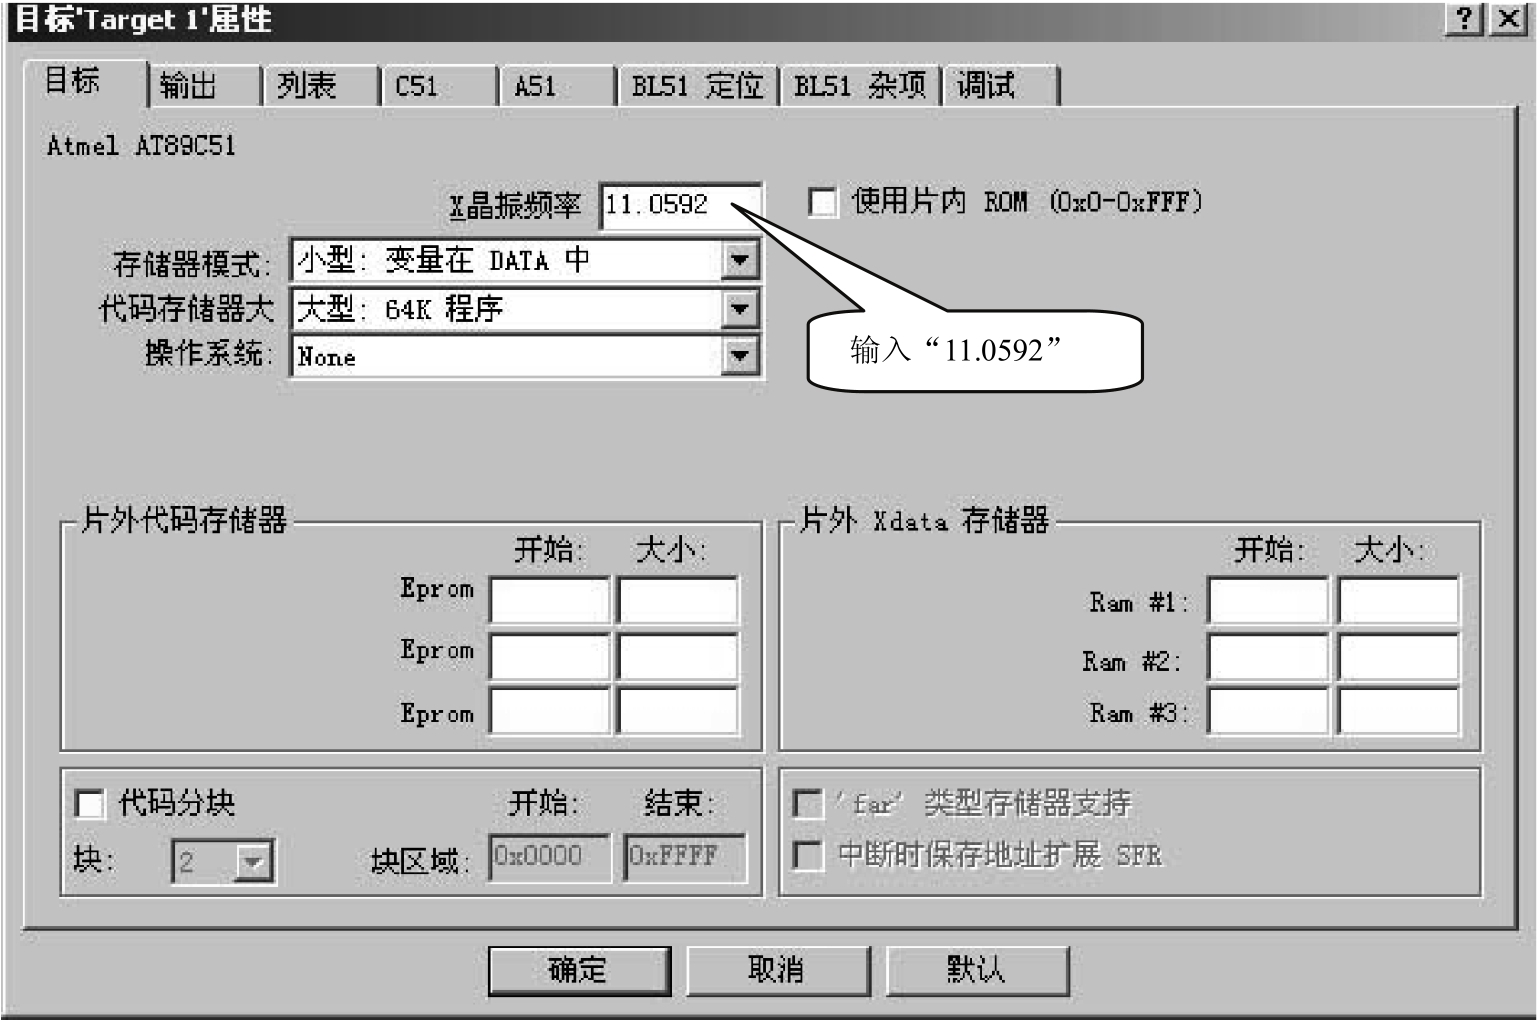1538x1021 pixels.
Task: Click first Eprom 大小 field
Action: pyautogui.click(x=678, y=600)
